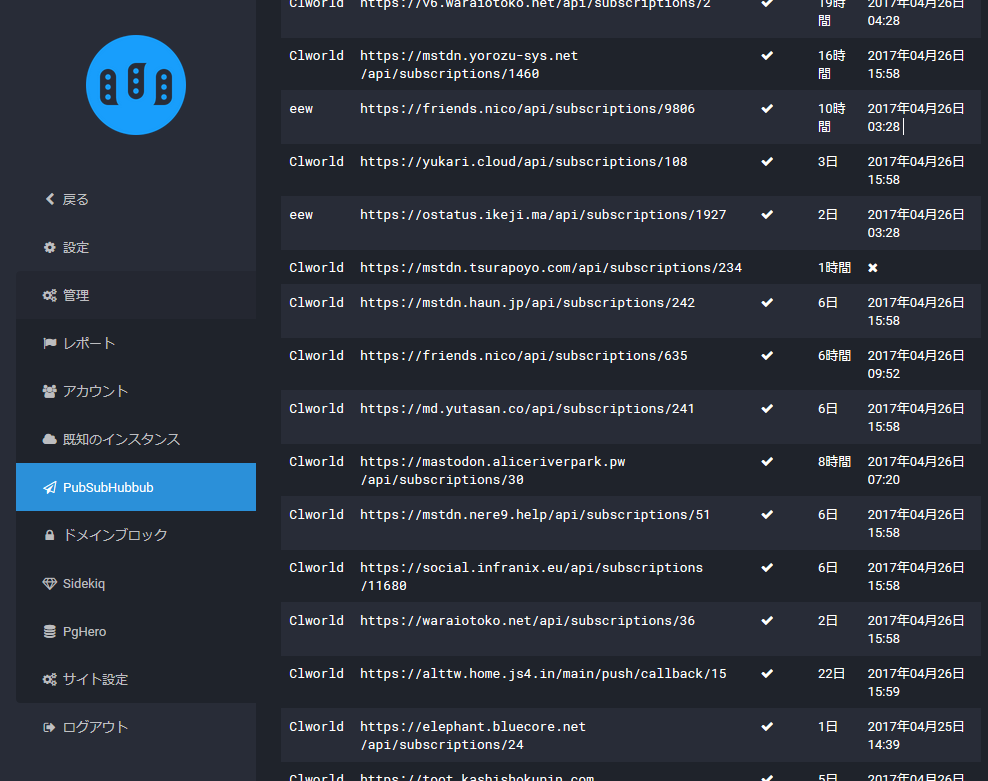Click the flag icon for レポート
Viewport: 988px width, 781px height.
coord(49,343)
